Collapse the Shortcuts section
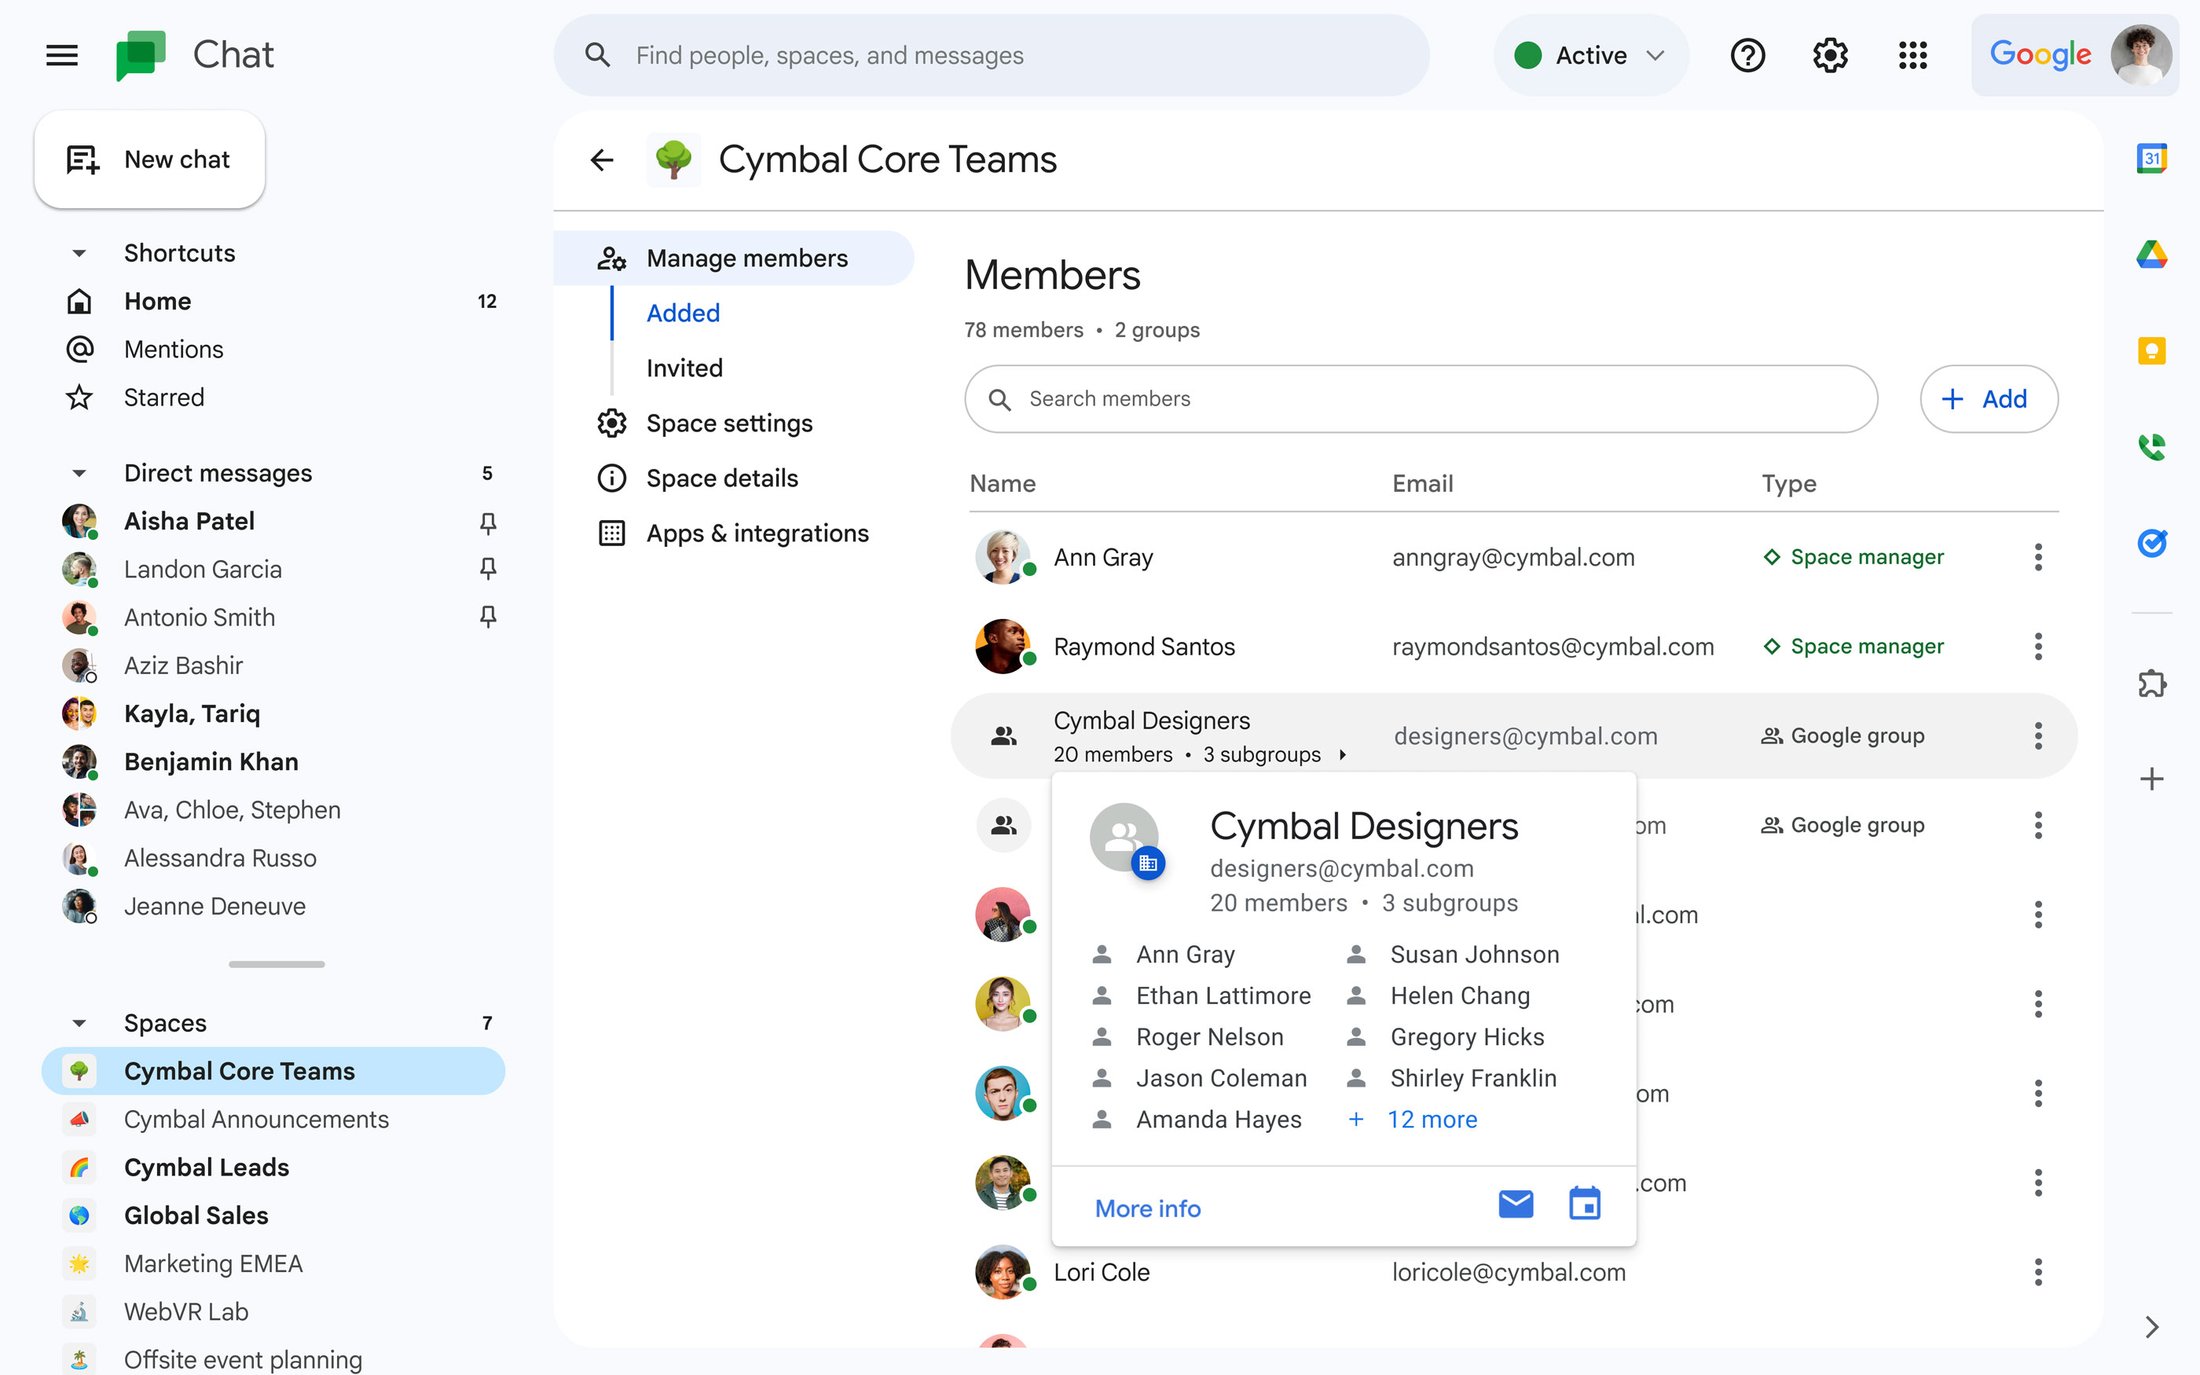Viewport: 2200px width, 1375px height. tap(79, 254)
